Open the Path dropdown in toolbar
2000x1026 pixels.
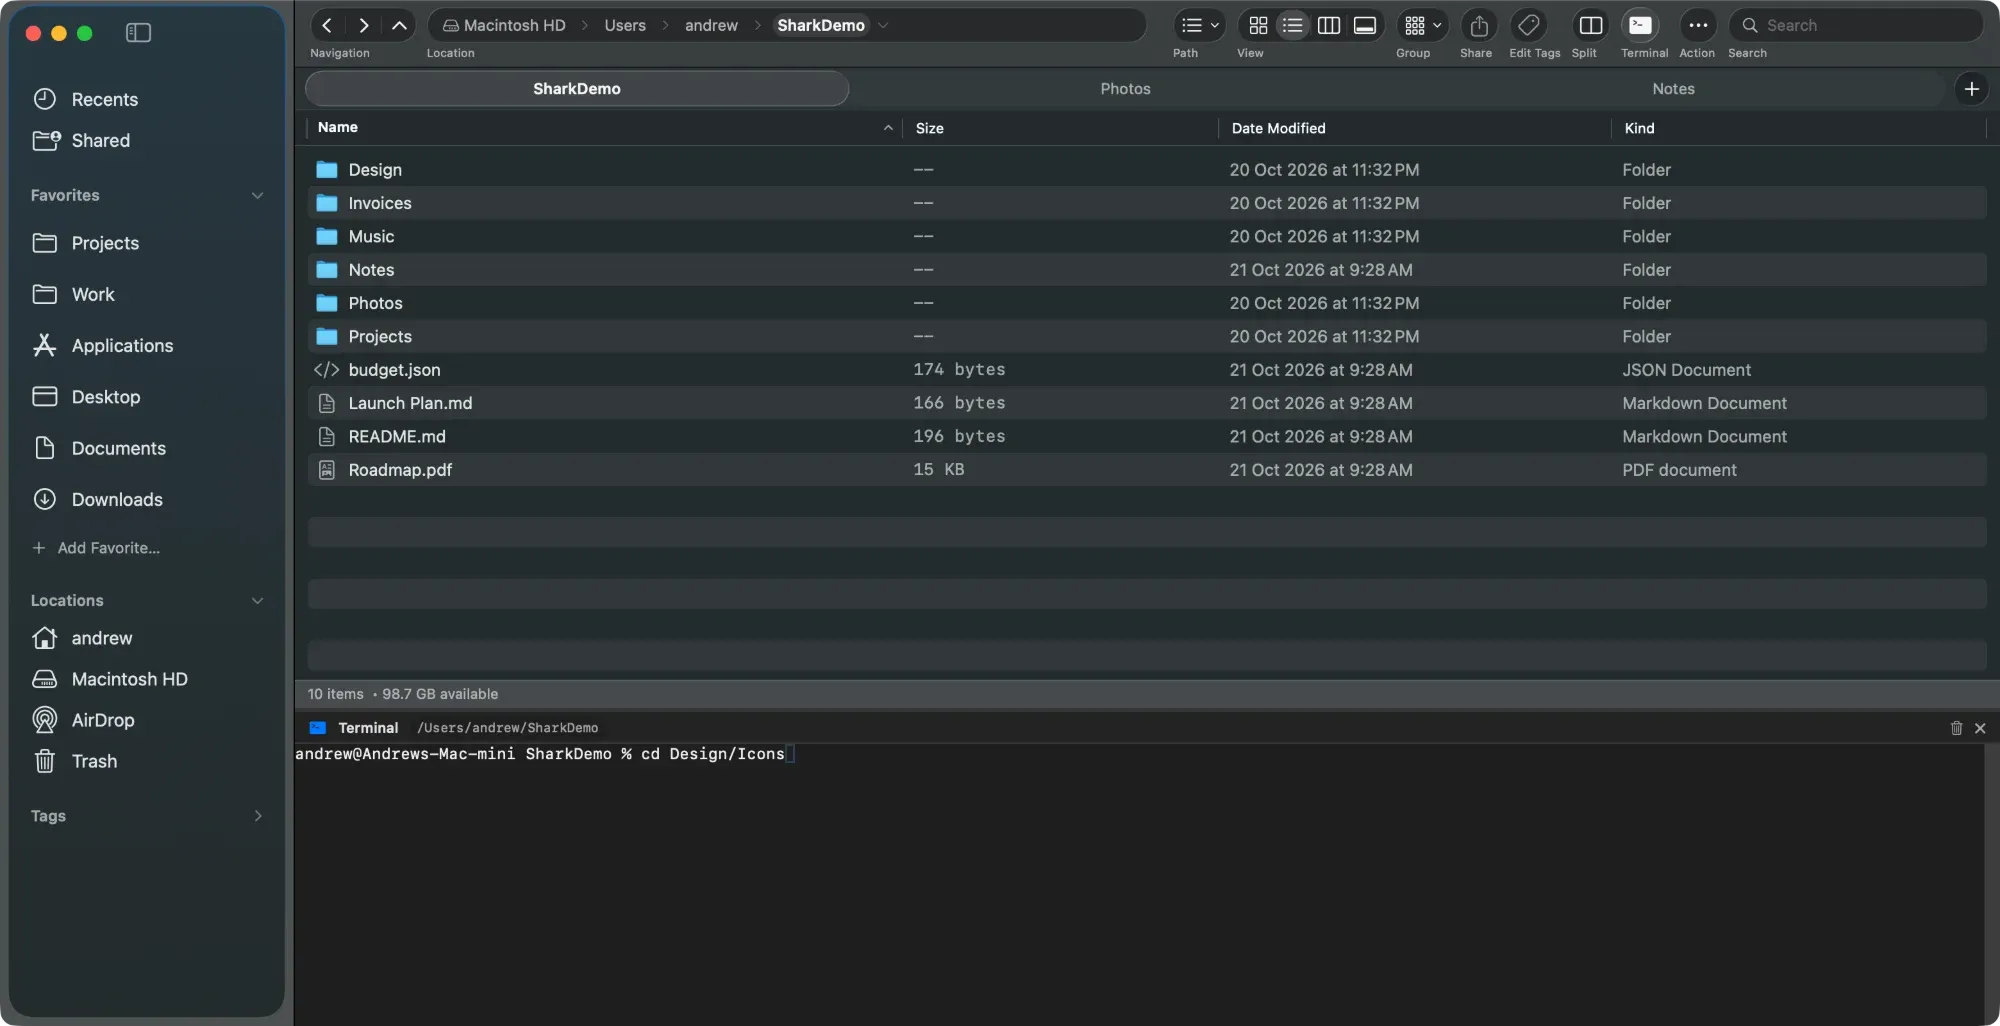tap(1199, 25)
